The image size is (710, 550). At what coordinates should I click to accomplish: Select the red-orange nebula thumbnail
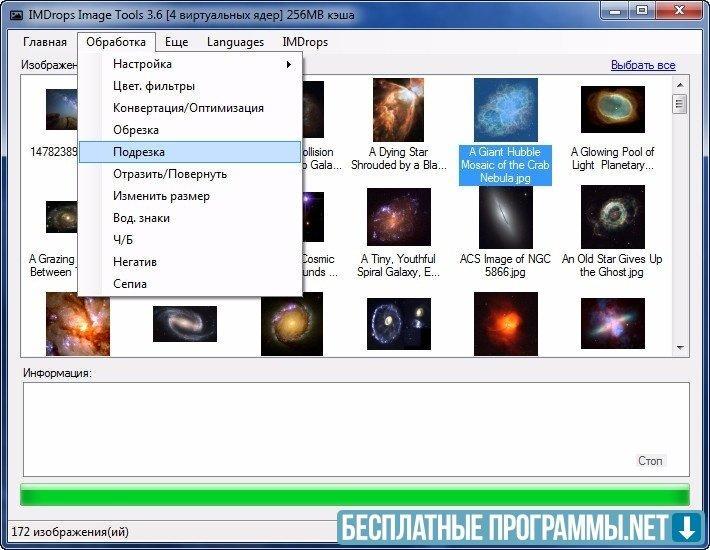(506, 324)
